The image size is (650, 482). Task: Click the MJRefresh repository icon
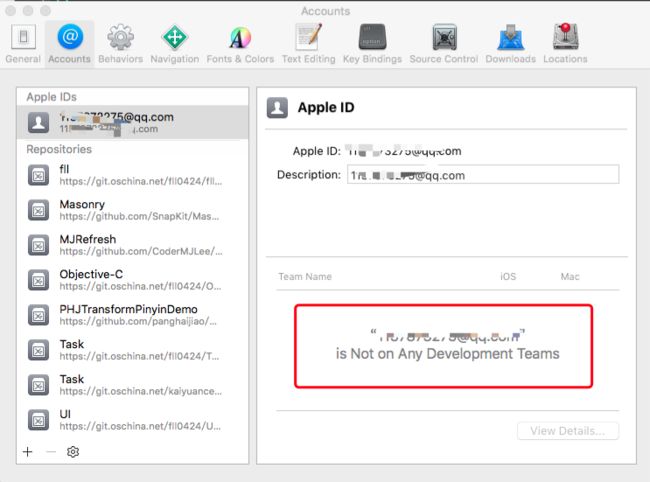[x=38, y=245]
